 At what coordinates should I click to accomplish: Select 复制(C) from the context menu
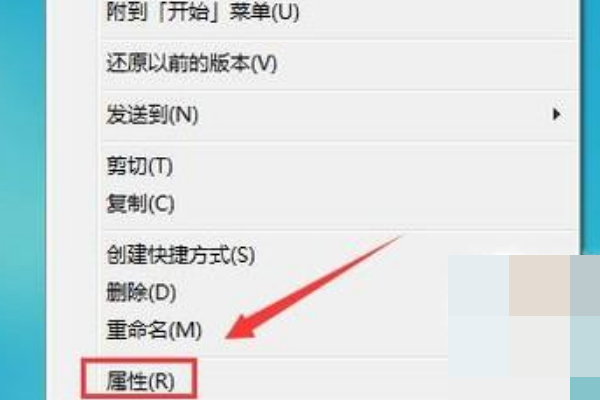pyautogui.click(x=140, y=203)
